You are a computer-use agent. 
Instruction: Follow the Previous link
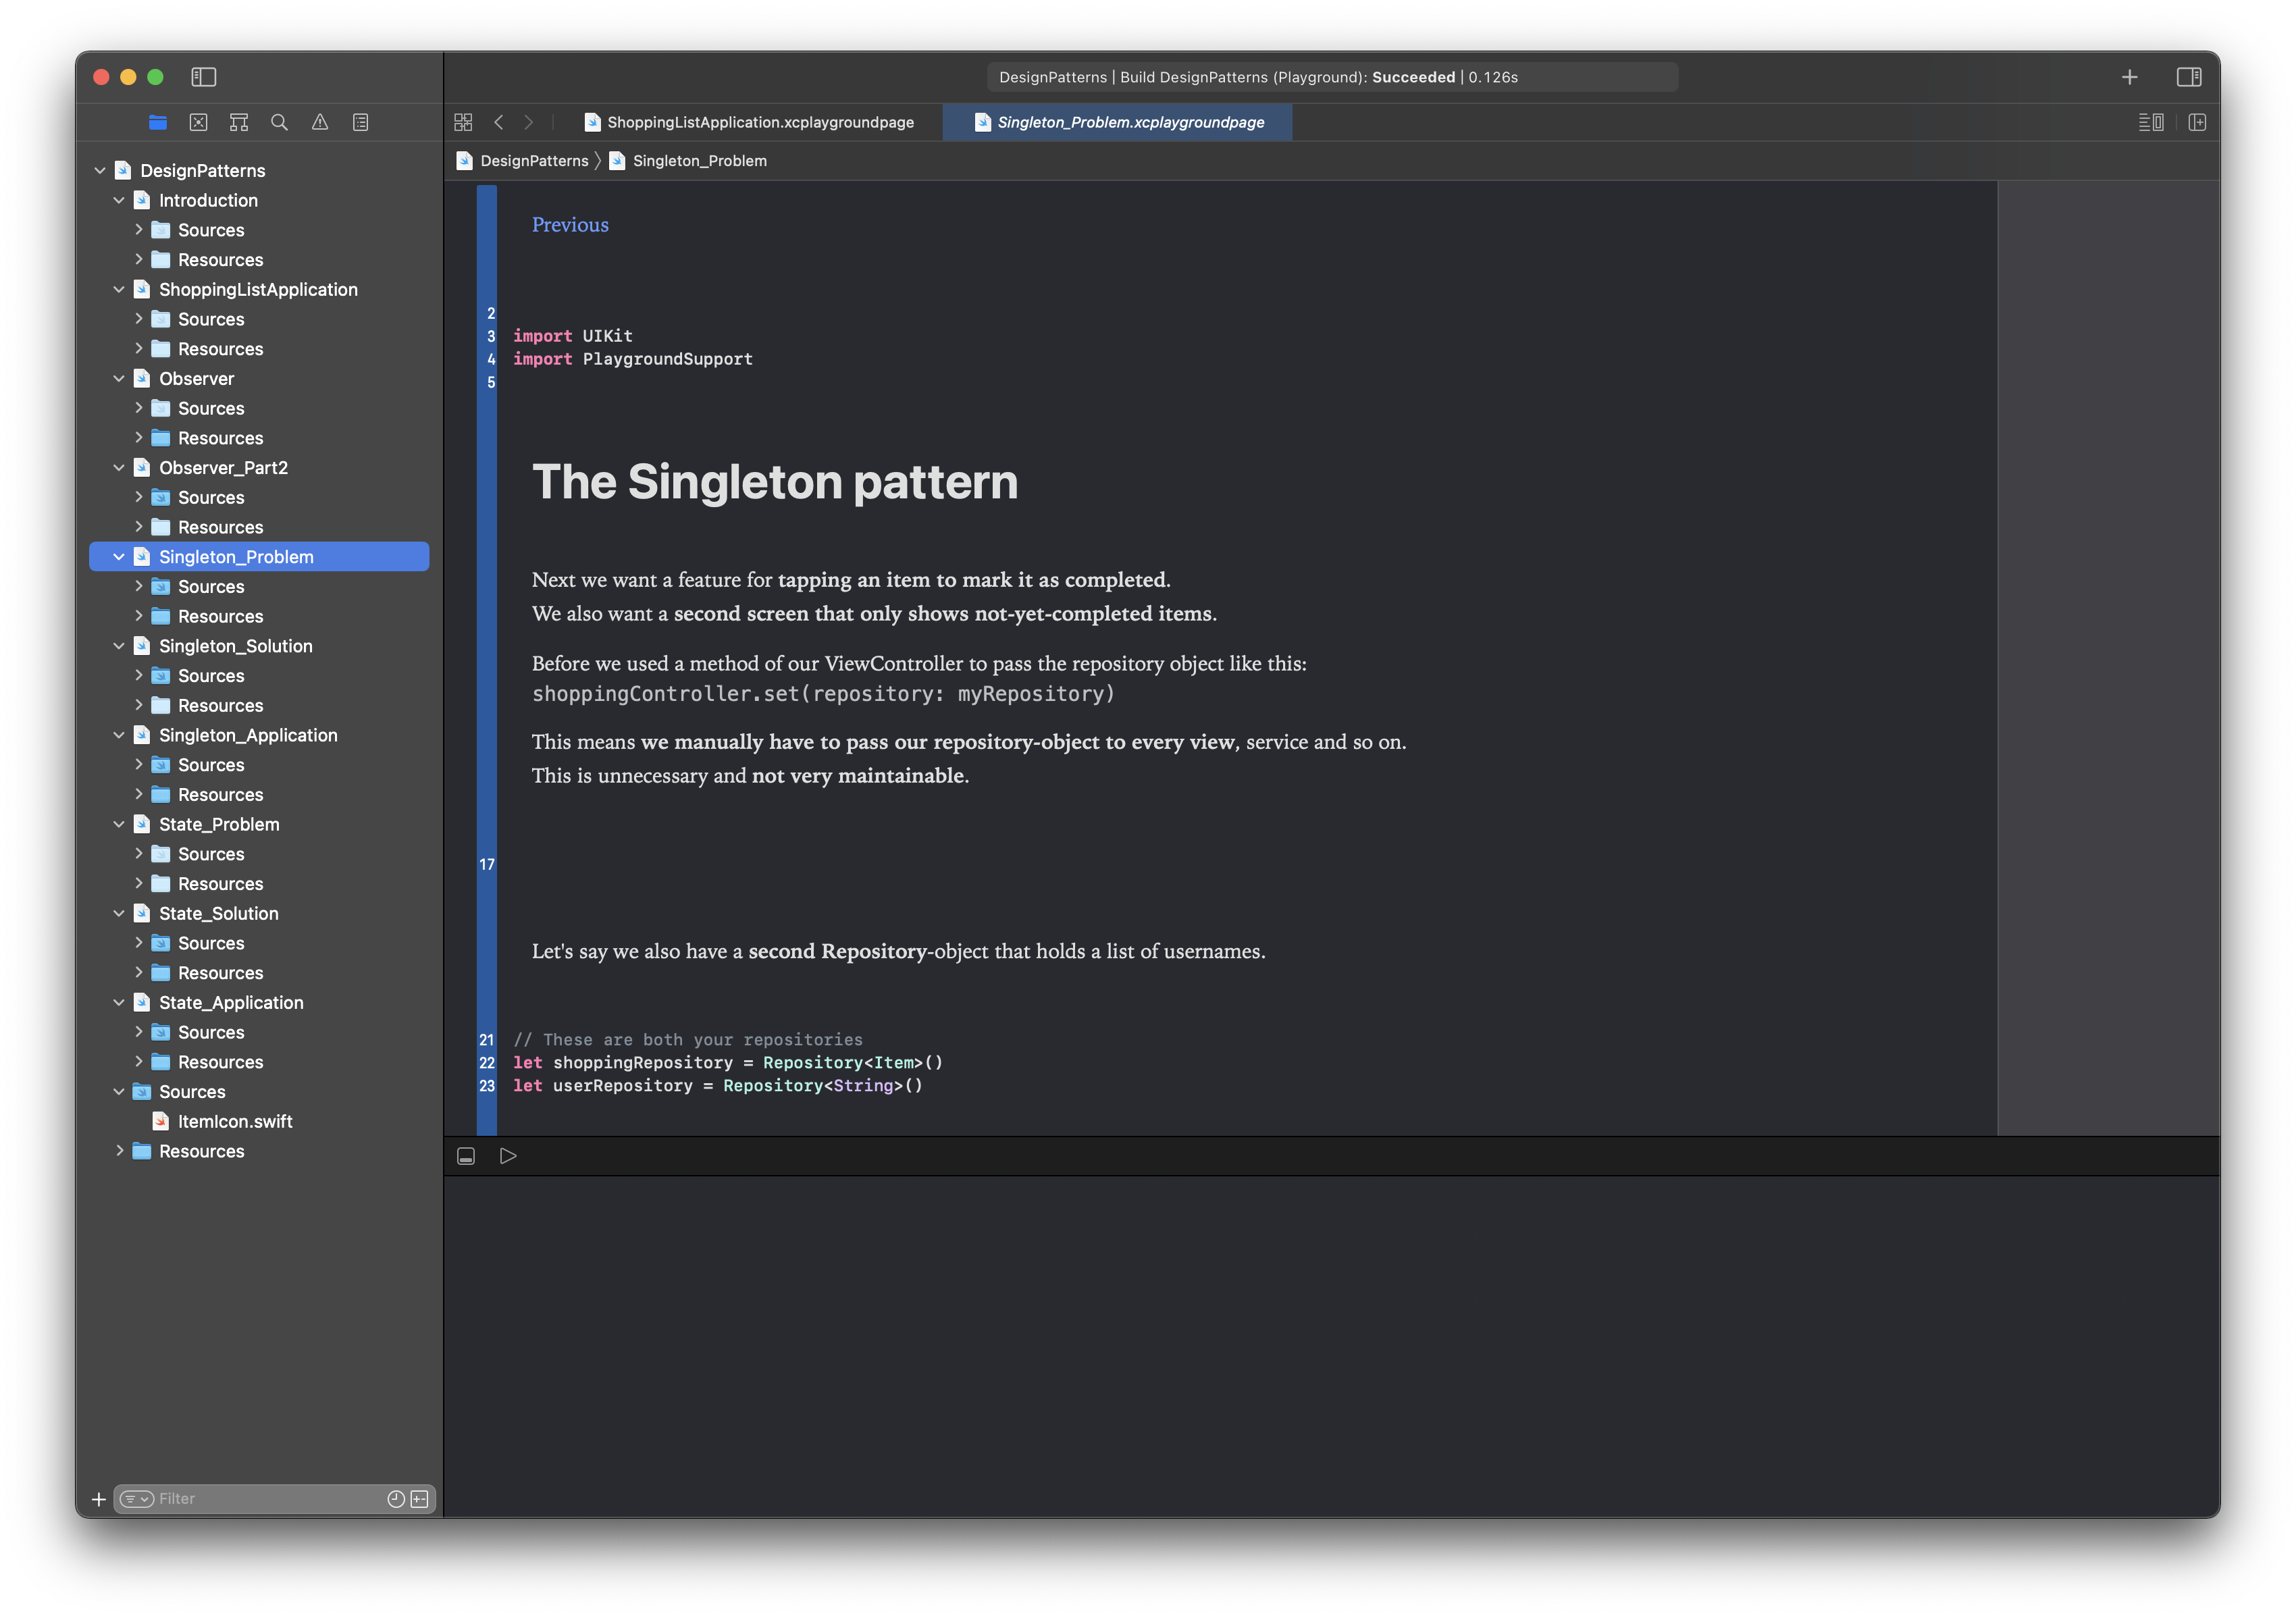570,225
